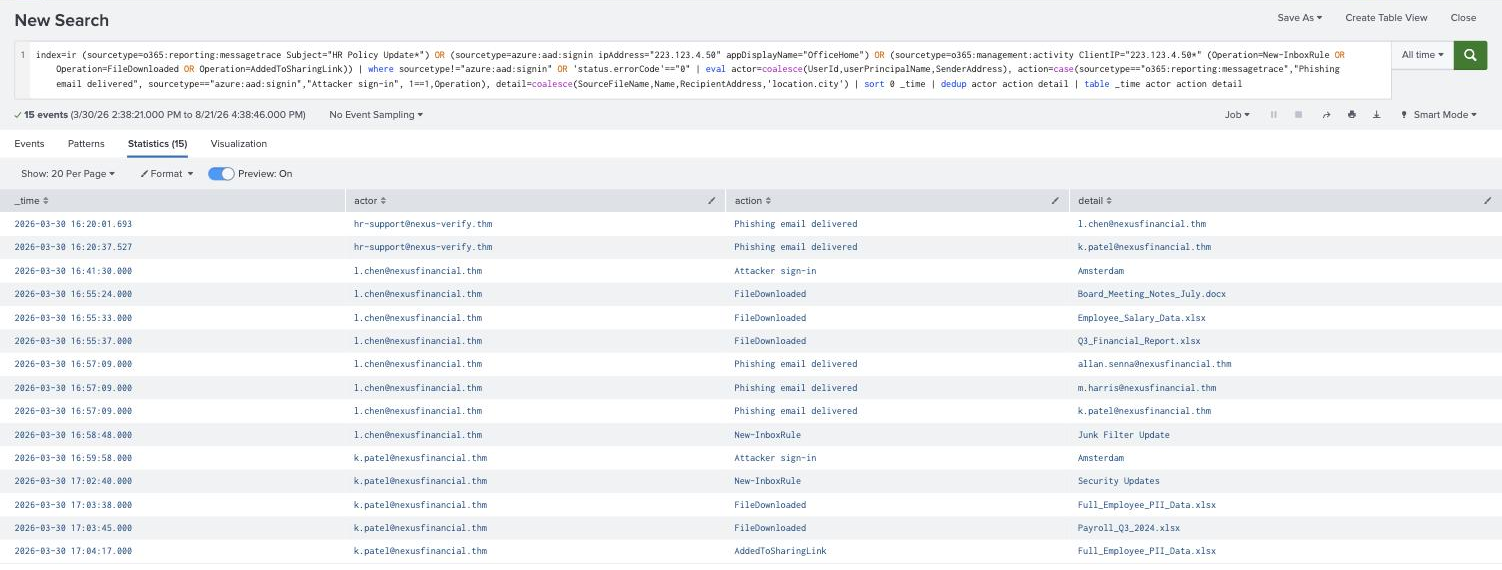This screenshot has height=570, width=1502.
Task: Click Employee_Salary_Data.xlsx detail cell
Action: click(1141, 318)
